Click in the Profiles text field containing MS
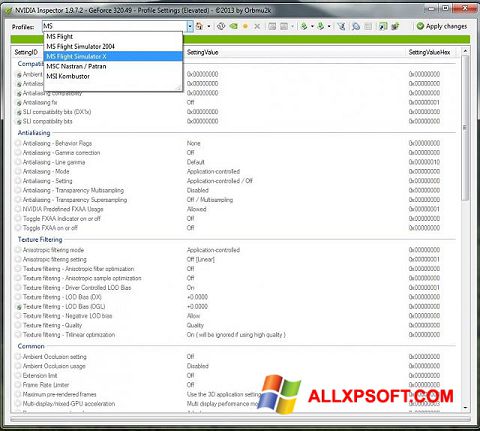 point(114,26)
